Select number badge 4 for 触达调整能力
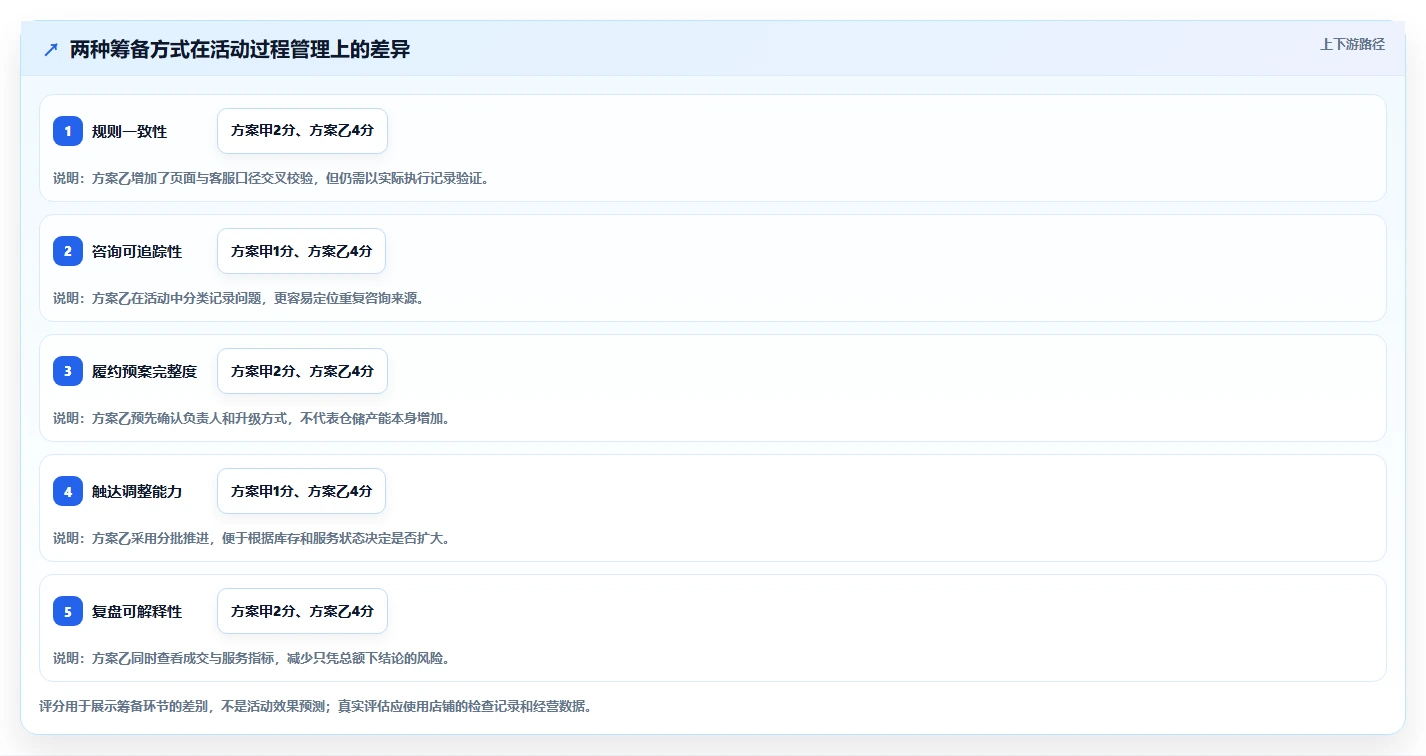The width and height of the screenshot is (1426, 756). [x=68, y=491]
